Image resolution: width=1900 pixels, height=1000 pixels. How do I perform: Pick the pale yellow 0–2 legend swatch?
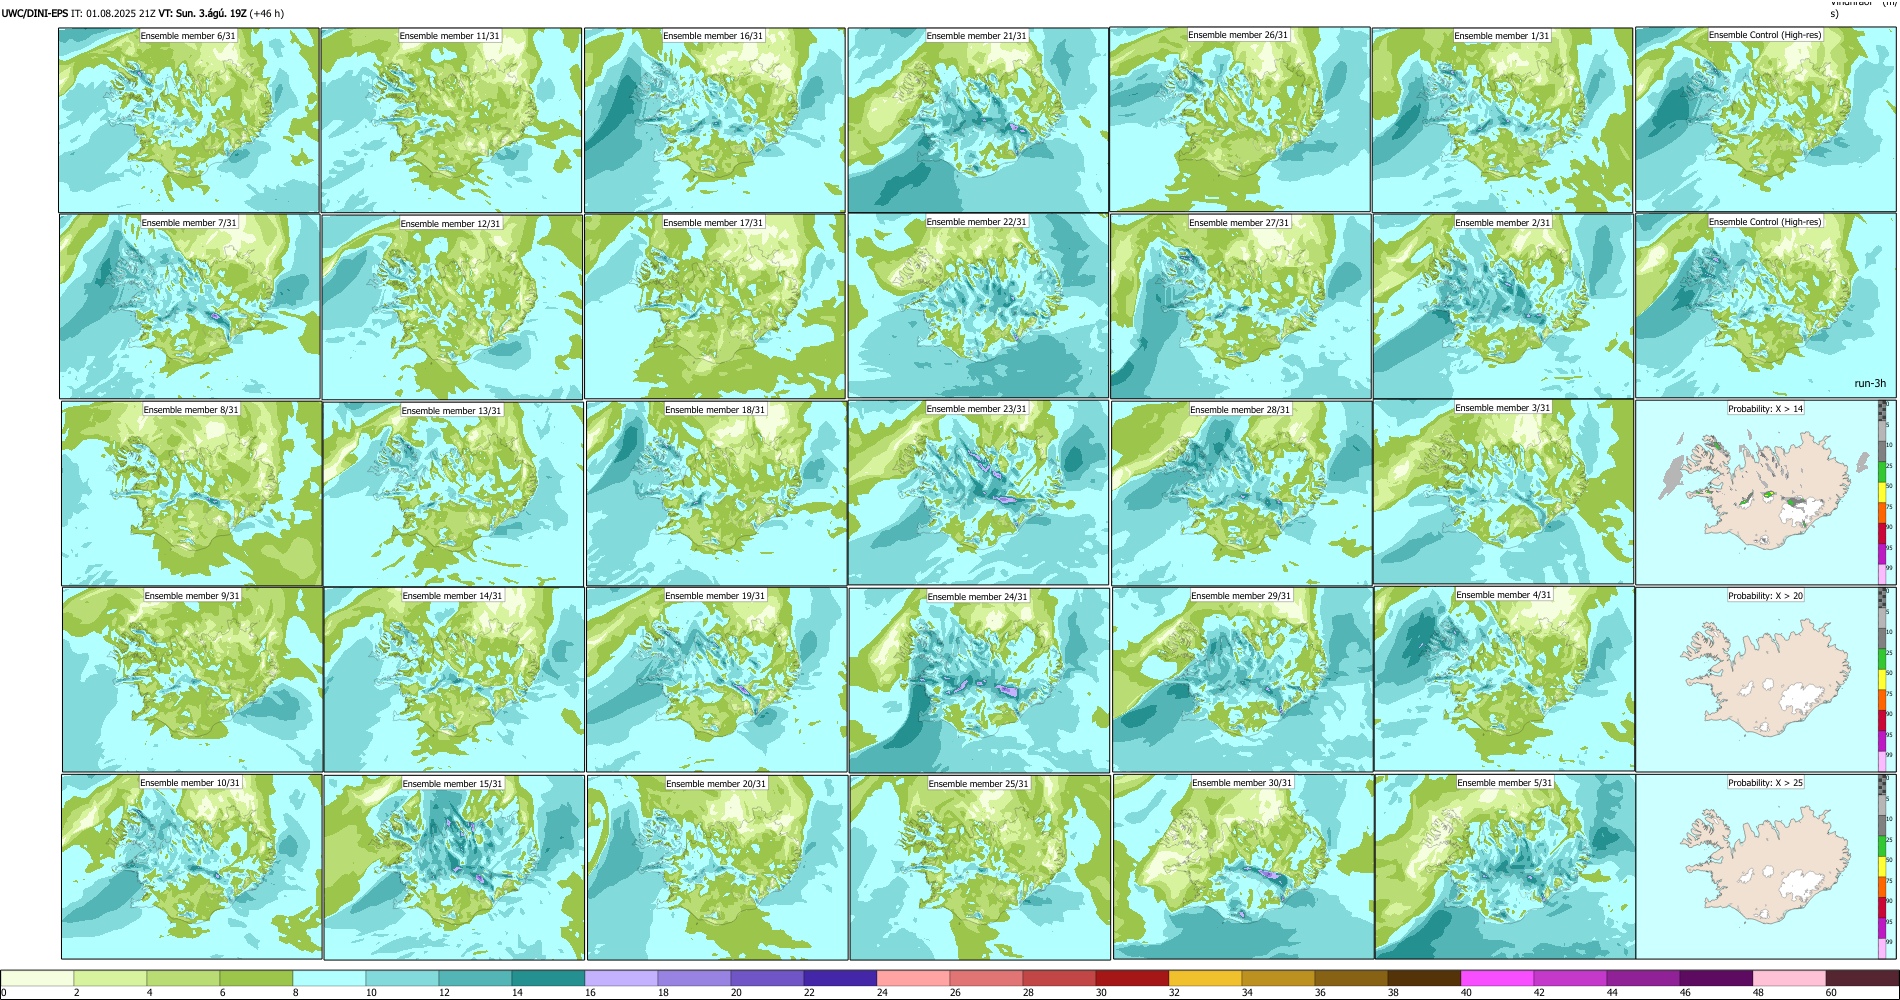38,978
